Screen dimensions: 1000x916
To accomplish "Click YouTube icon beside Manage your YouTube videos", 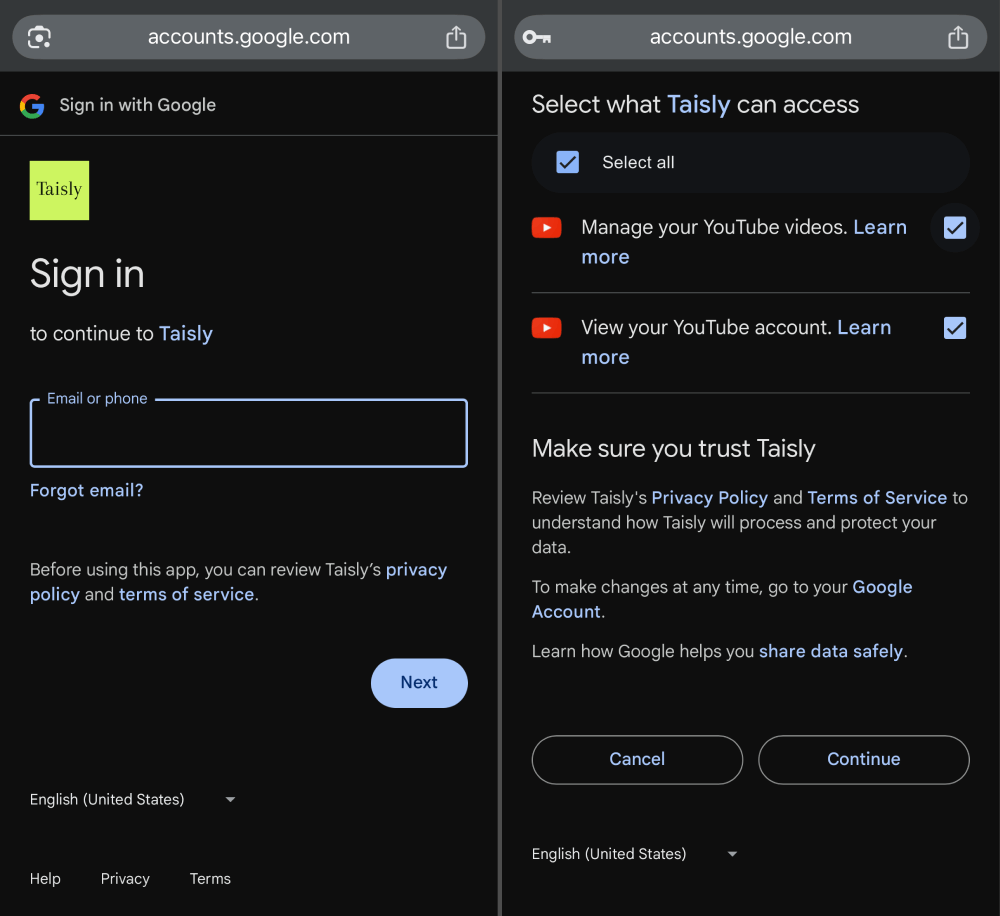I will point(547,228).
